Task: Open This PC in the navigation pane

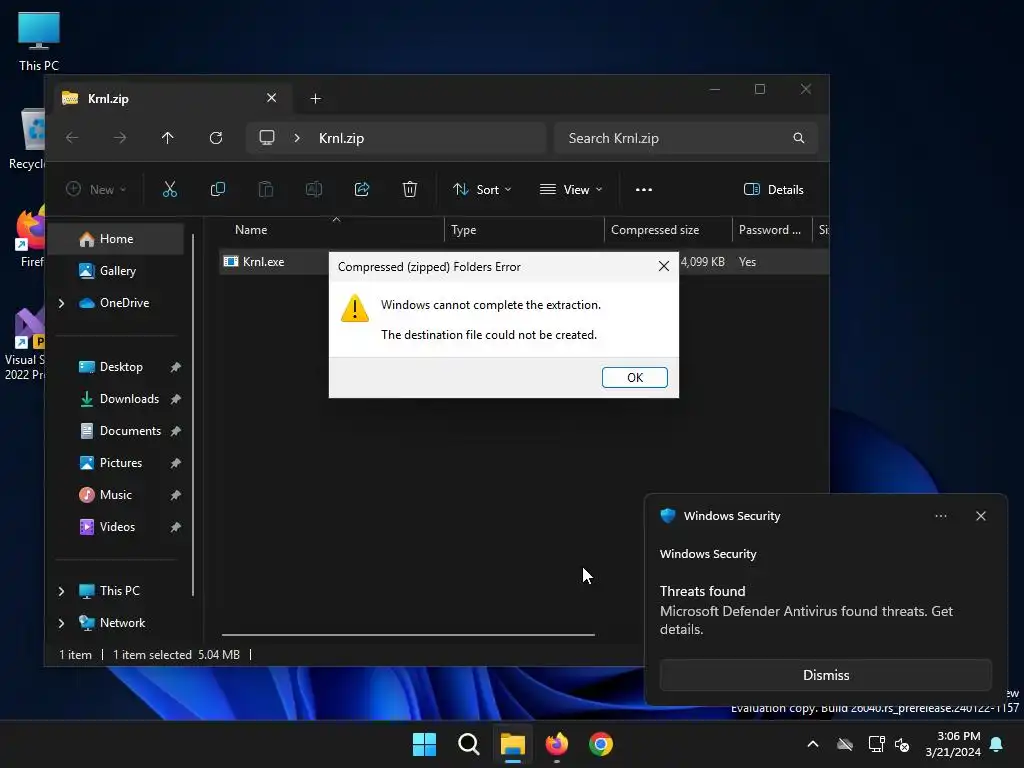Action: tap(119, 591)
